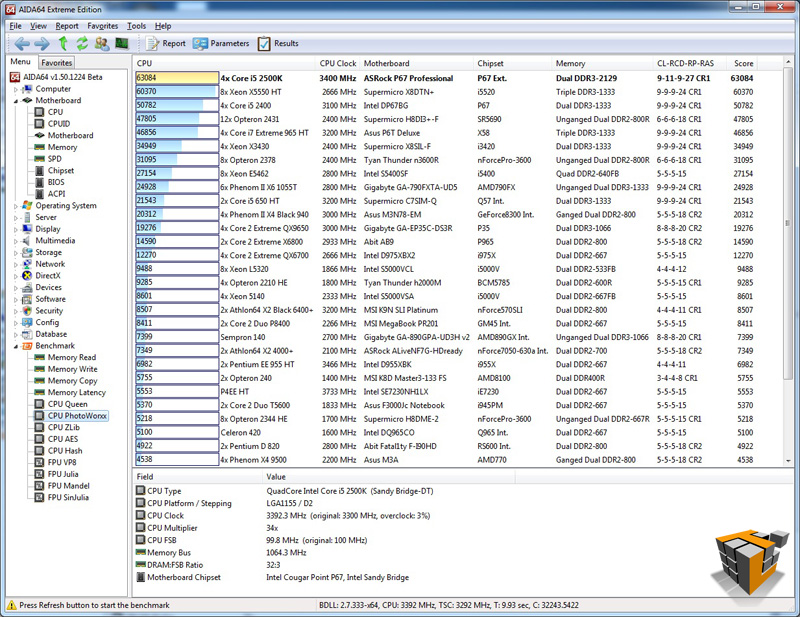The width and height of the screenshot is (800, 617).
Task: Switch to the Favorites tab
Action: point(57,63)
